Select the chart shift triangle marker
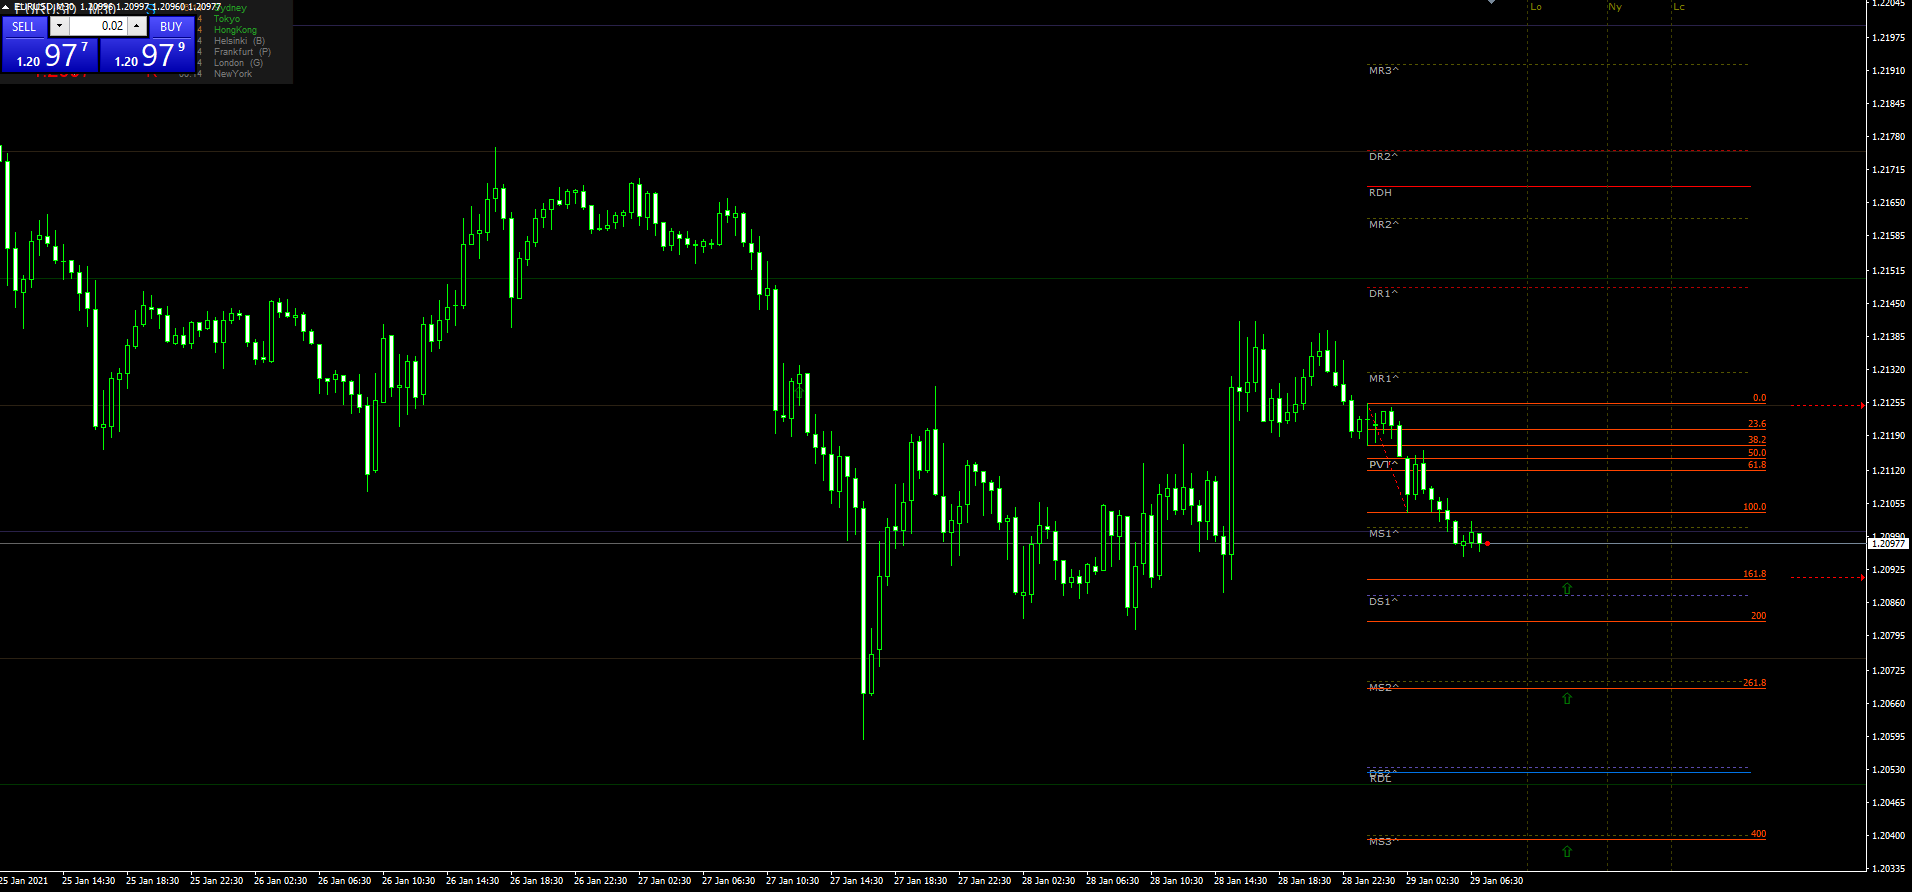 click(1492, 2)
